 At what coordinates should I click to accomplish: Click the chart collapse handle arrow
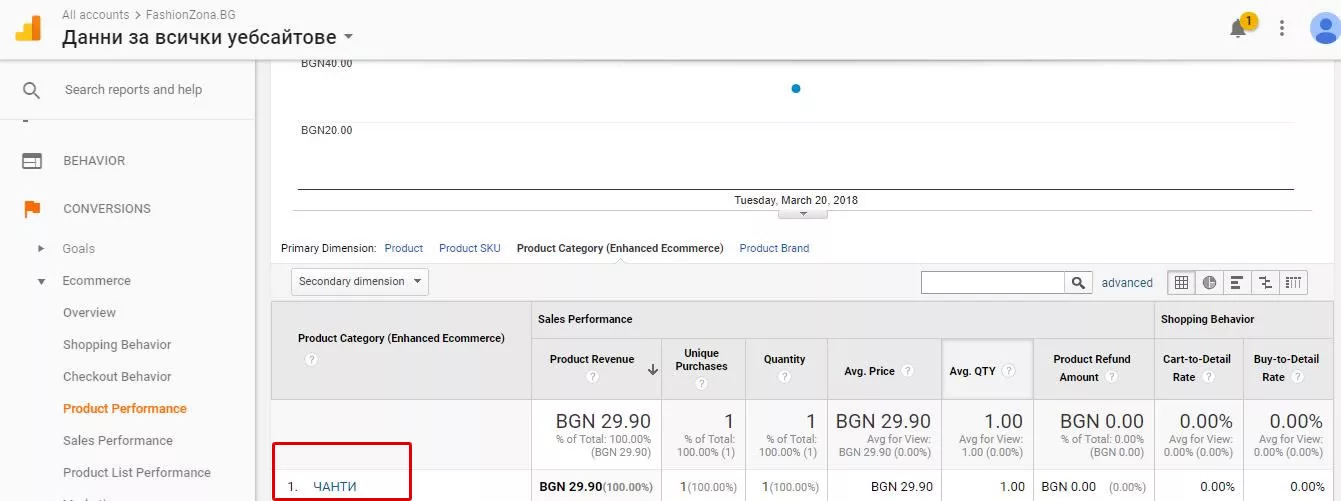(x=801, y=213)
